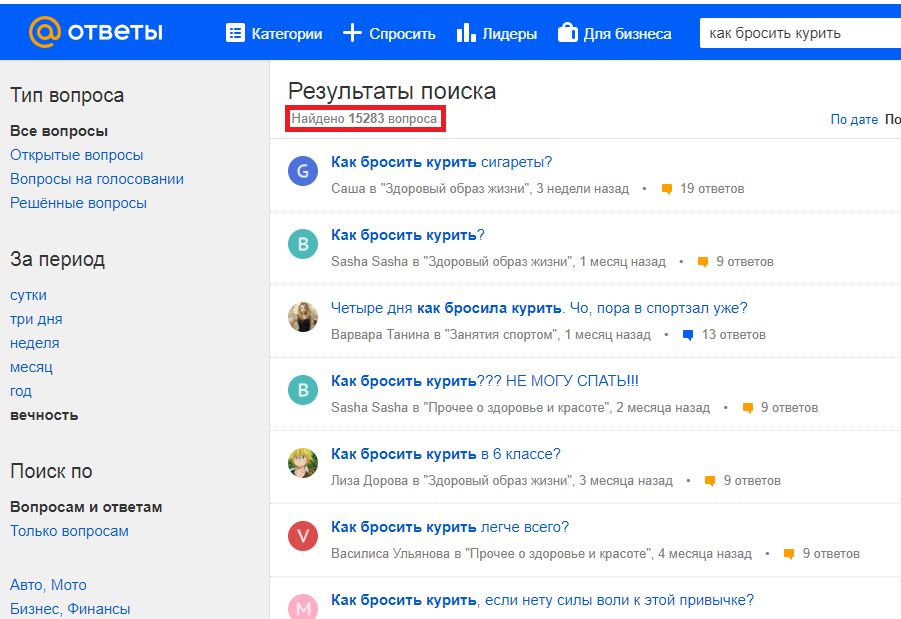Click the search field with 'как бросить курить'
Screen dimensions: 901x619
coord(800,33)
